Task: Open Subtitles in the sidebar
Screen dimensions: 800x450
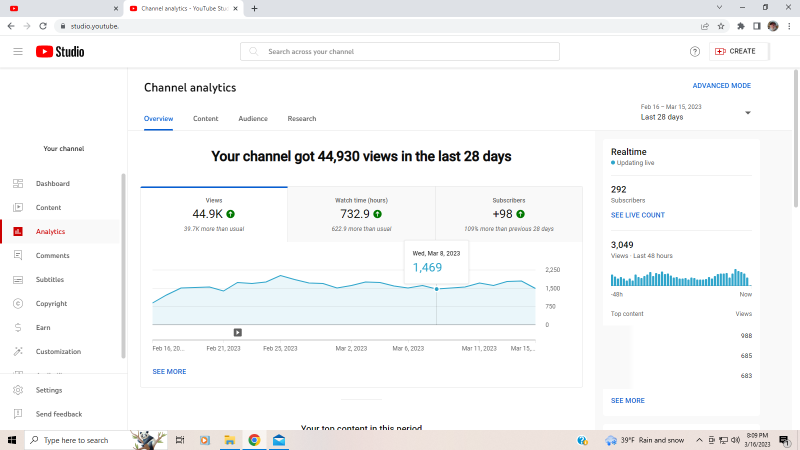Action: pos(50,280)
